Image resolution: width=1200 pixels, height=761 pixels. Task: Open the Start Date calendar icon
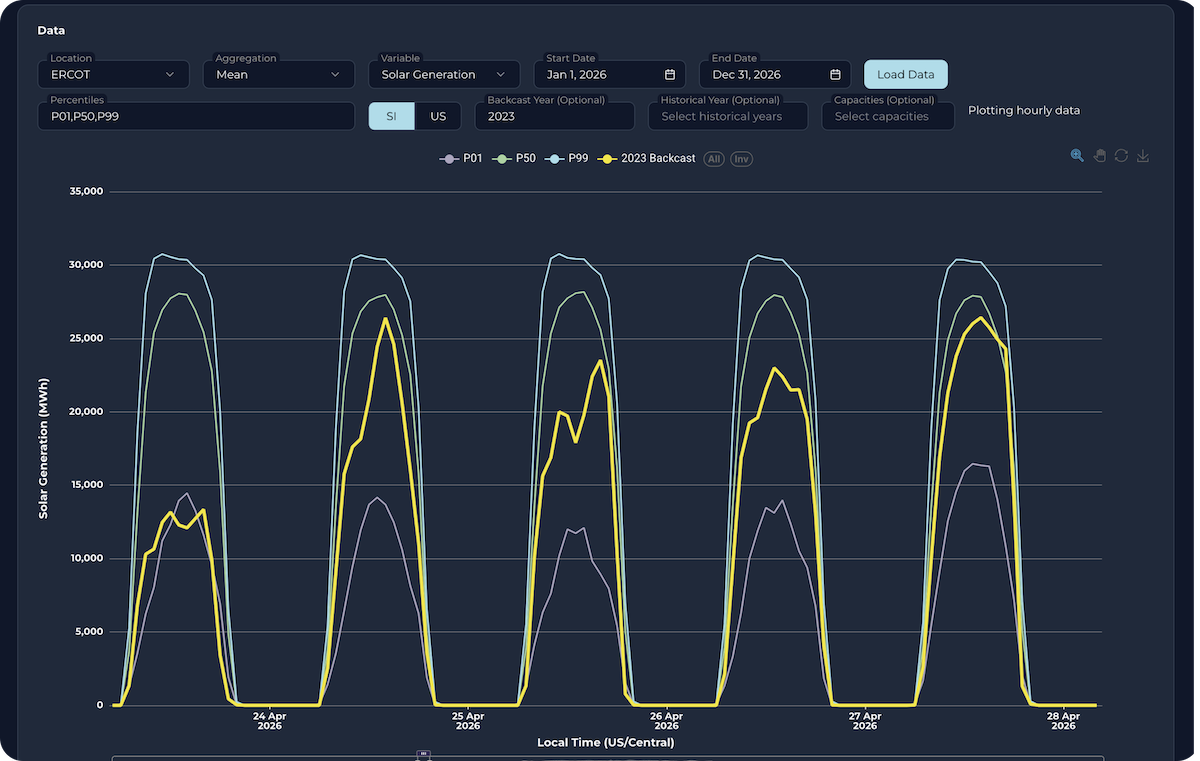tap(670, 75)
